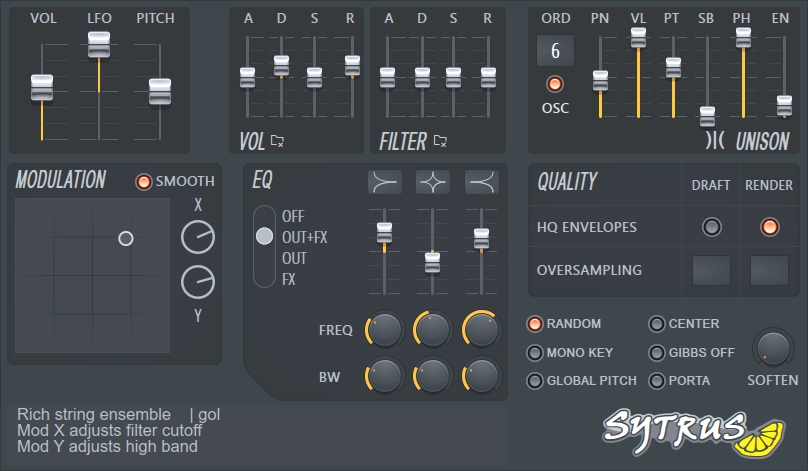
Task: Click the unison )( symbol icon
Action: (x=715, y=141)
